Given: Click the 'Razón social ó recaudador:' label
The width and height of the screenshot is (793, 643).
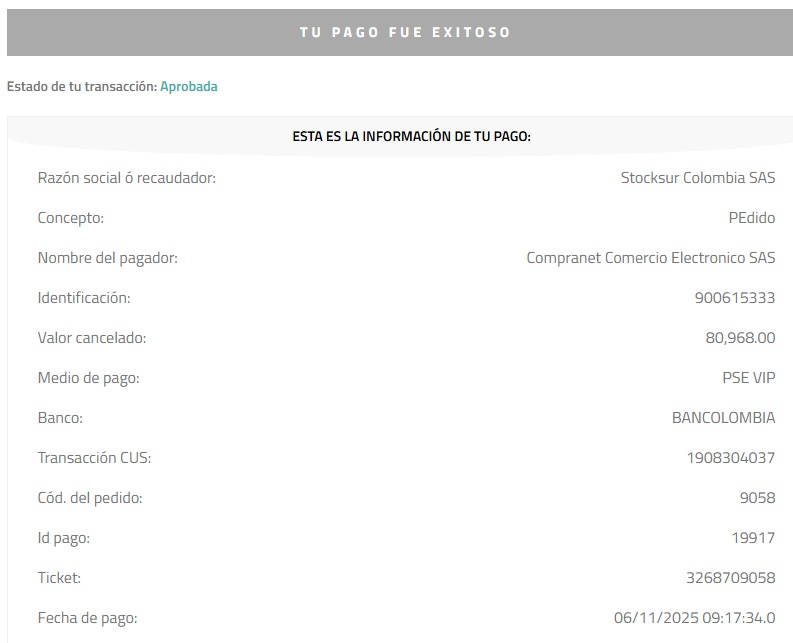Looking at the screenshot, I should pos(127,178).
